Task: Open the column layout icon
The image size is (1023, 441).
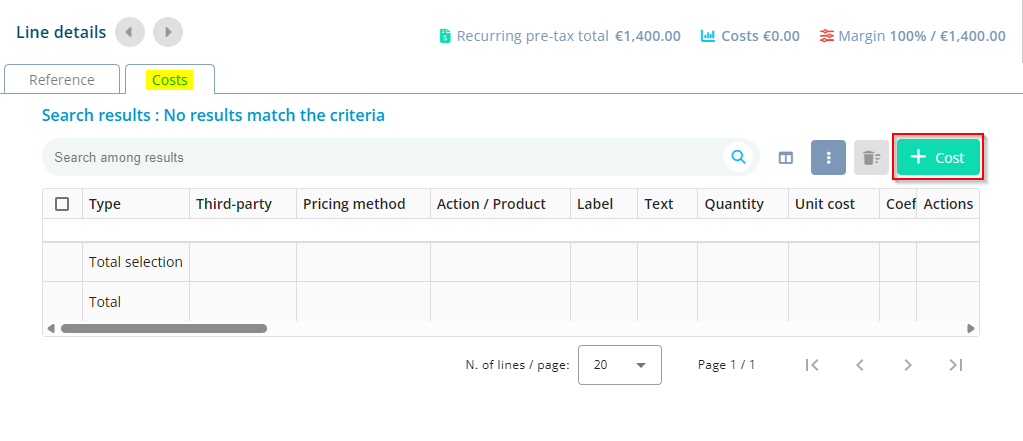Action: (x=786, y=158)
